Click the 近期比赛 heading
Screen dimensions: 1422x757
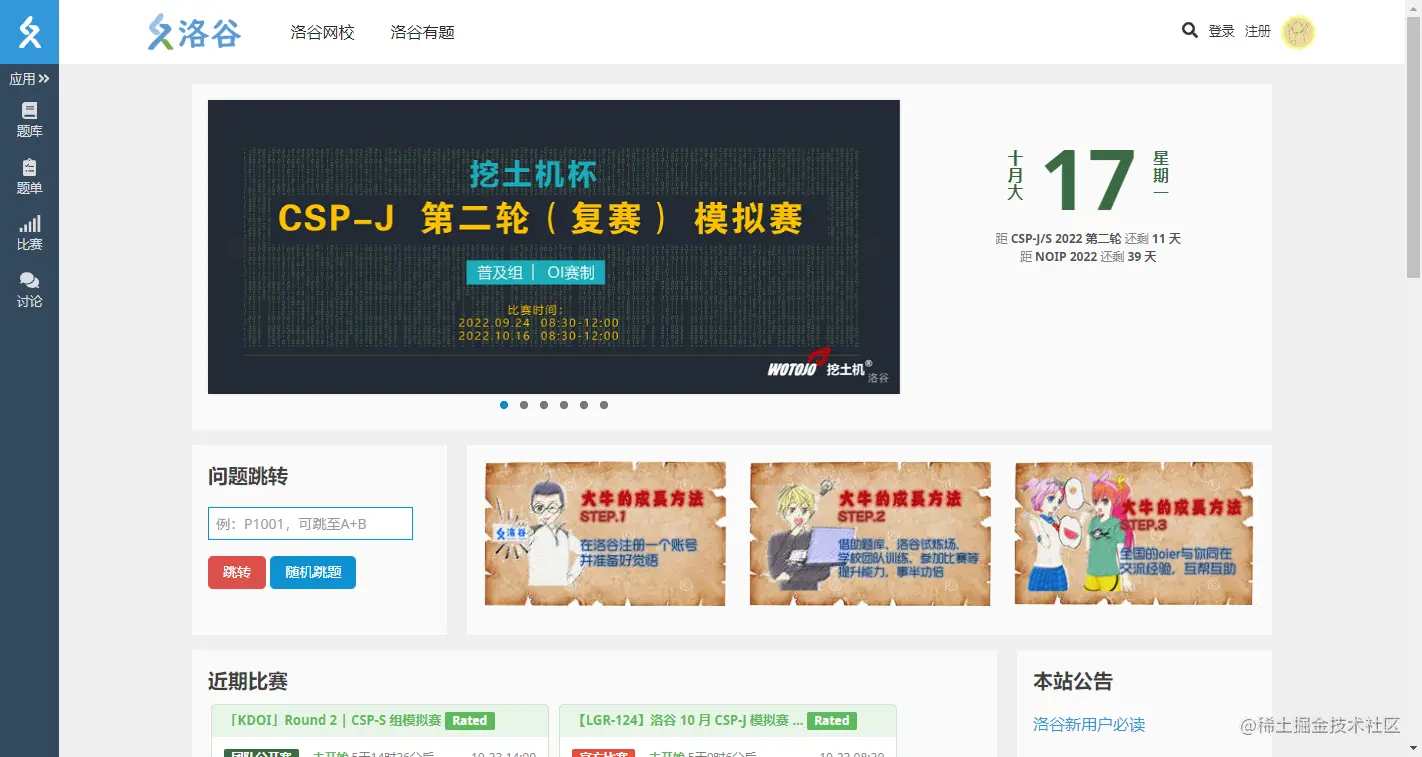(x=248, y=681)
